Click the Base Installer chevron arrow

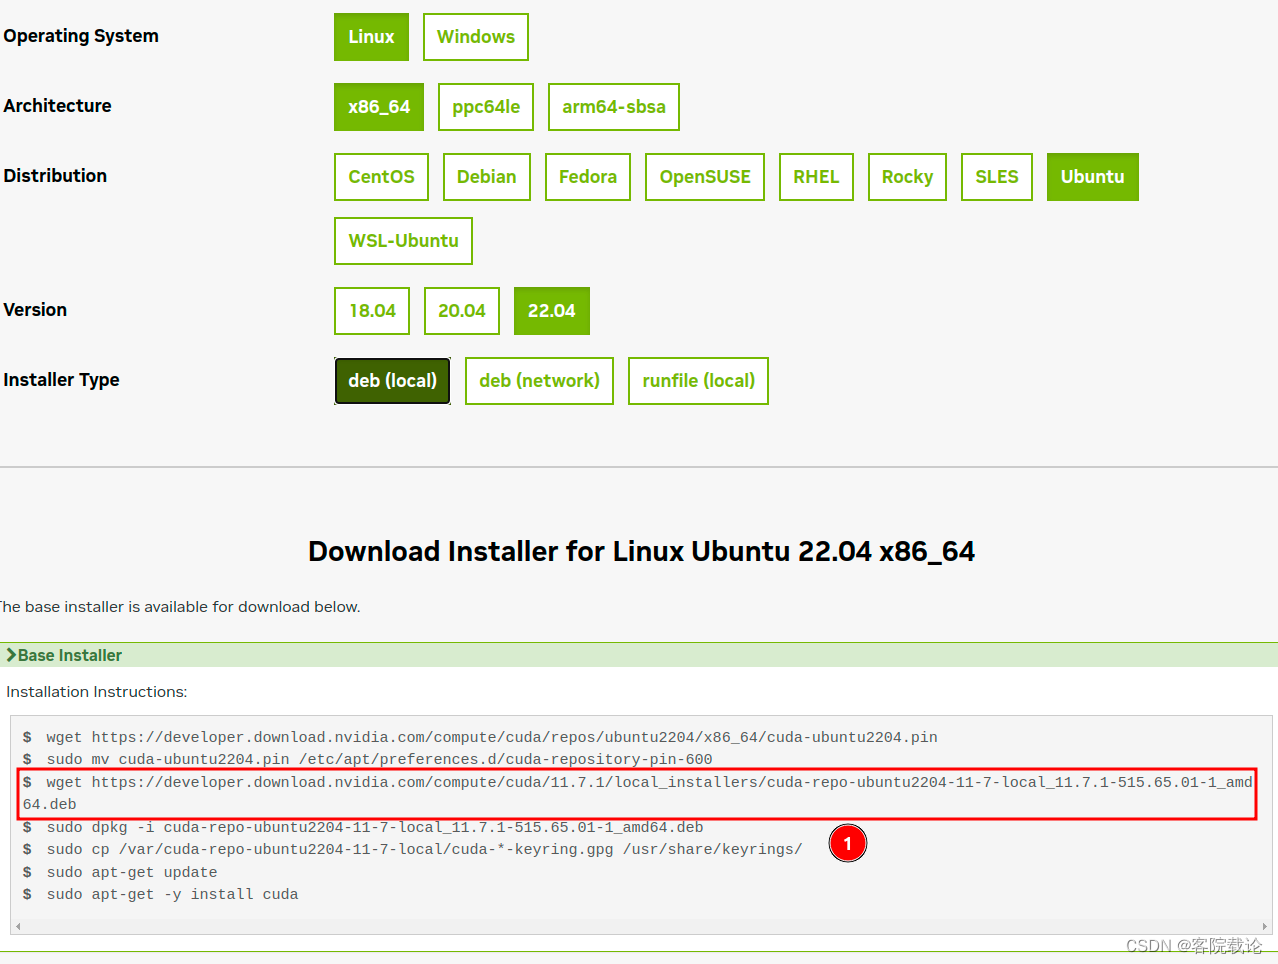point(11,655)
